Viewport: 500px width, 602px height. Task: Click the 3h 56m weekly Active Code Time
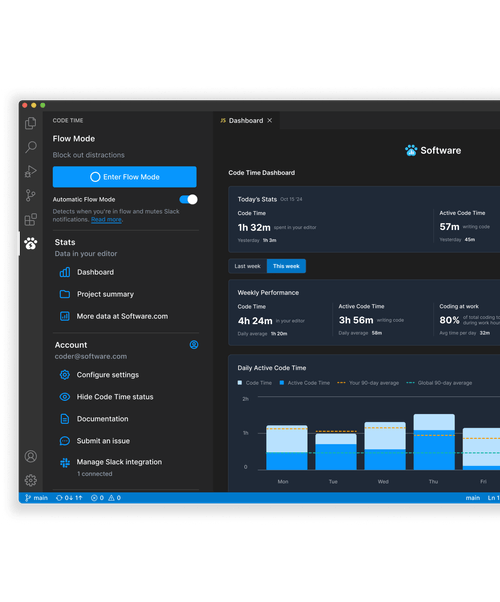(x=356, y=320)
